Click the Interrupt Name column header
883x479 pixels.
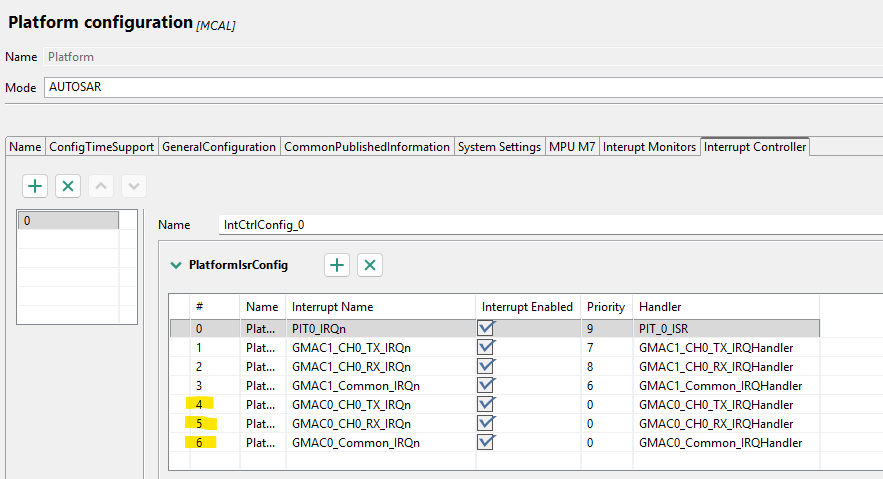pyautogui.click(x=381, y=307)
